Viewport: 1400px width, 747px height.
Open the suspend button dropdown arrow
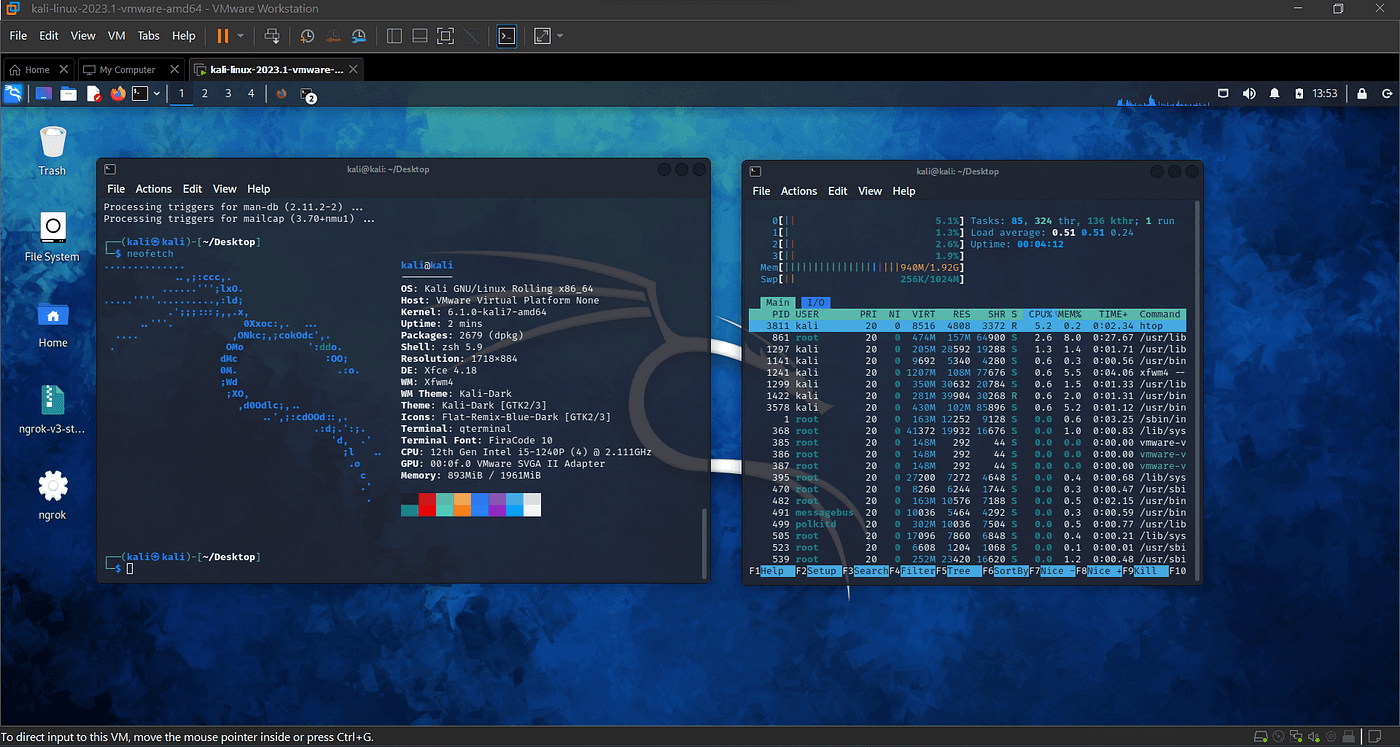[x=240, y=35]
